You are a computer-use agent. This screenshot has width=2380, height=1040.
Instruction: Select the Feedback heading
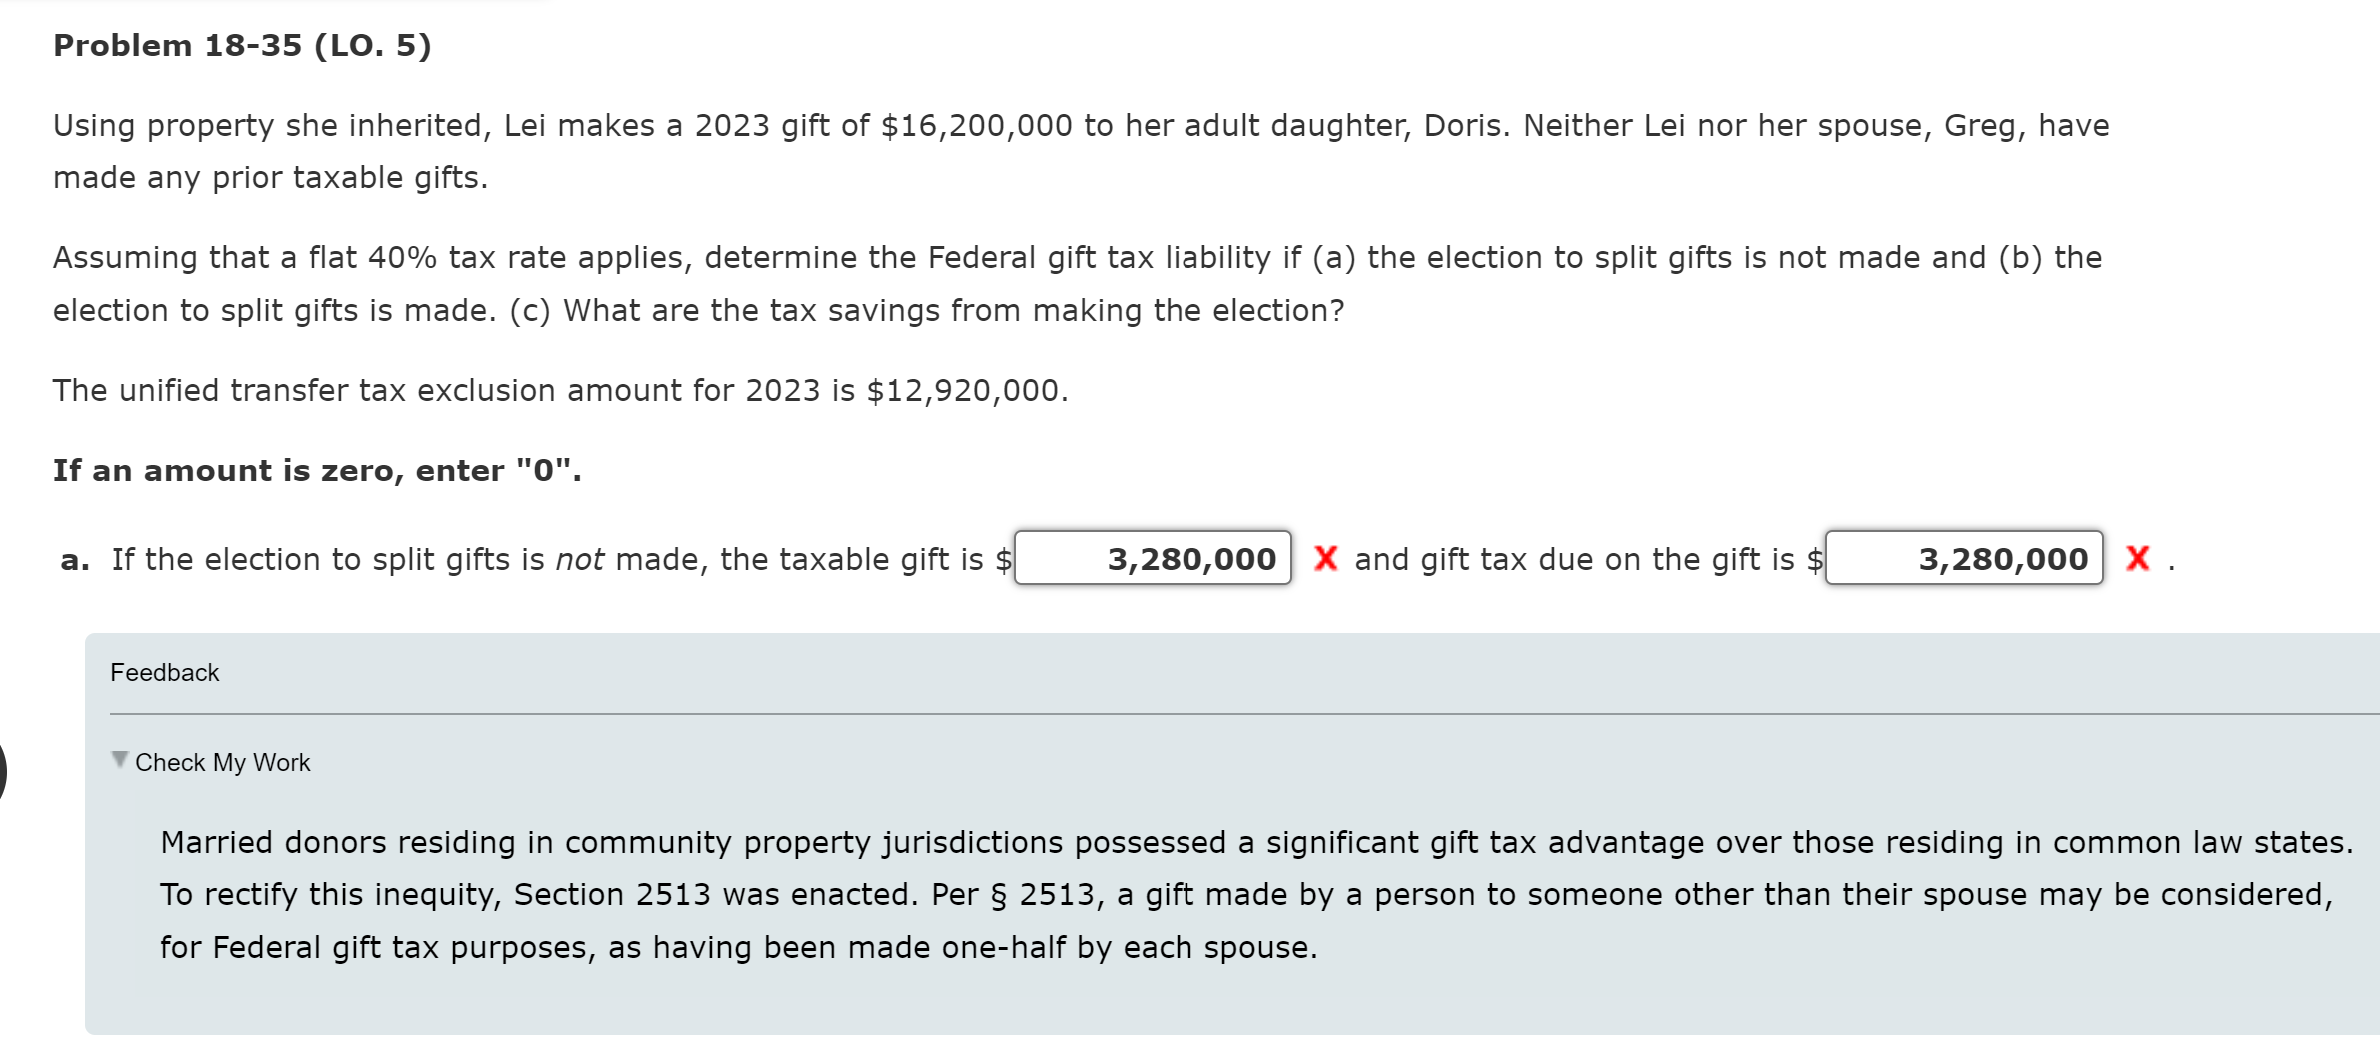(164, 672)
